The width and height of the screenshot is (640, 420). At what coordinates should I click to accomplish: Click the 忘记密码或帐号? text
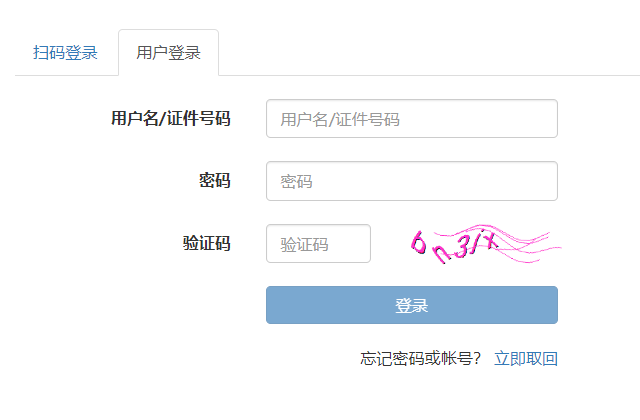click(x=421, y=359)
